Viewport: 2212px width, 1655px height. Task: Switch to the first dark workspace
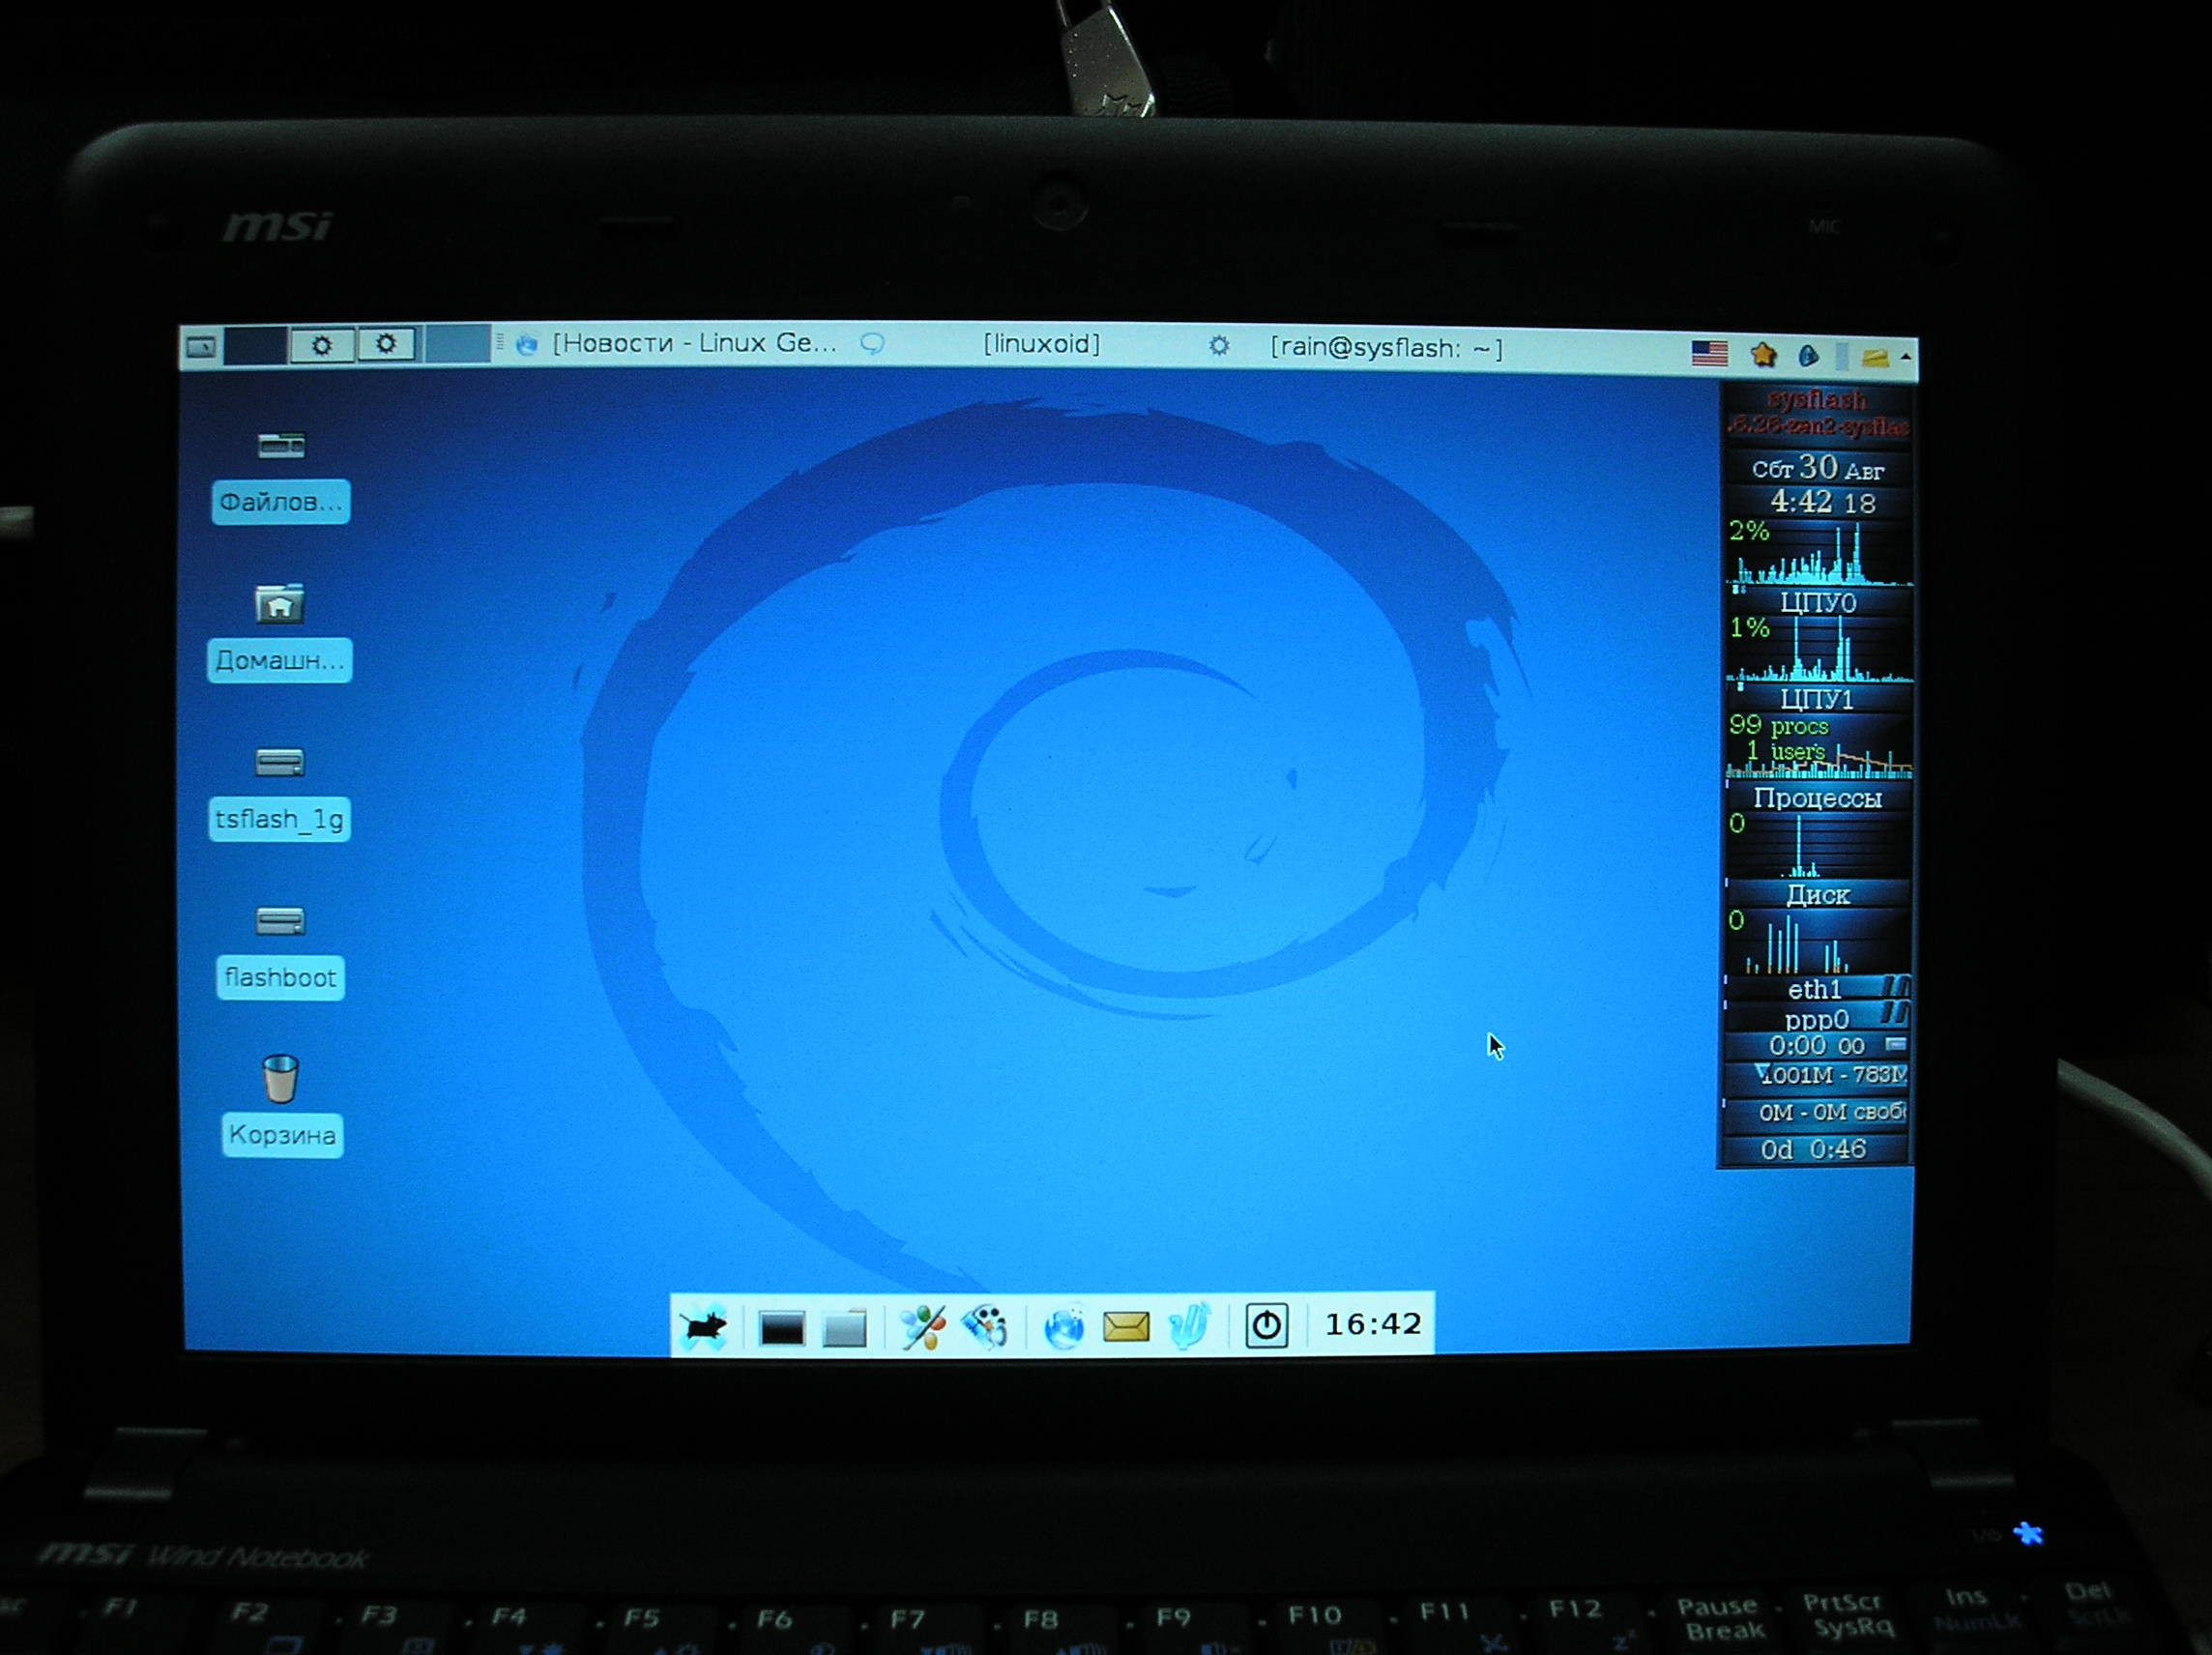pyautogui.click(x=255, y=346)
